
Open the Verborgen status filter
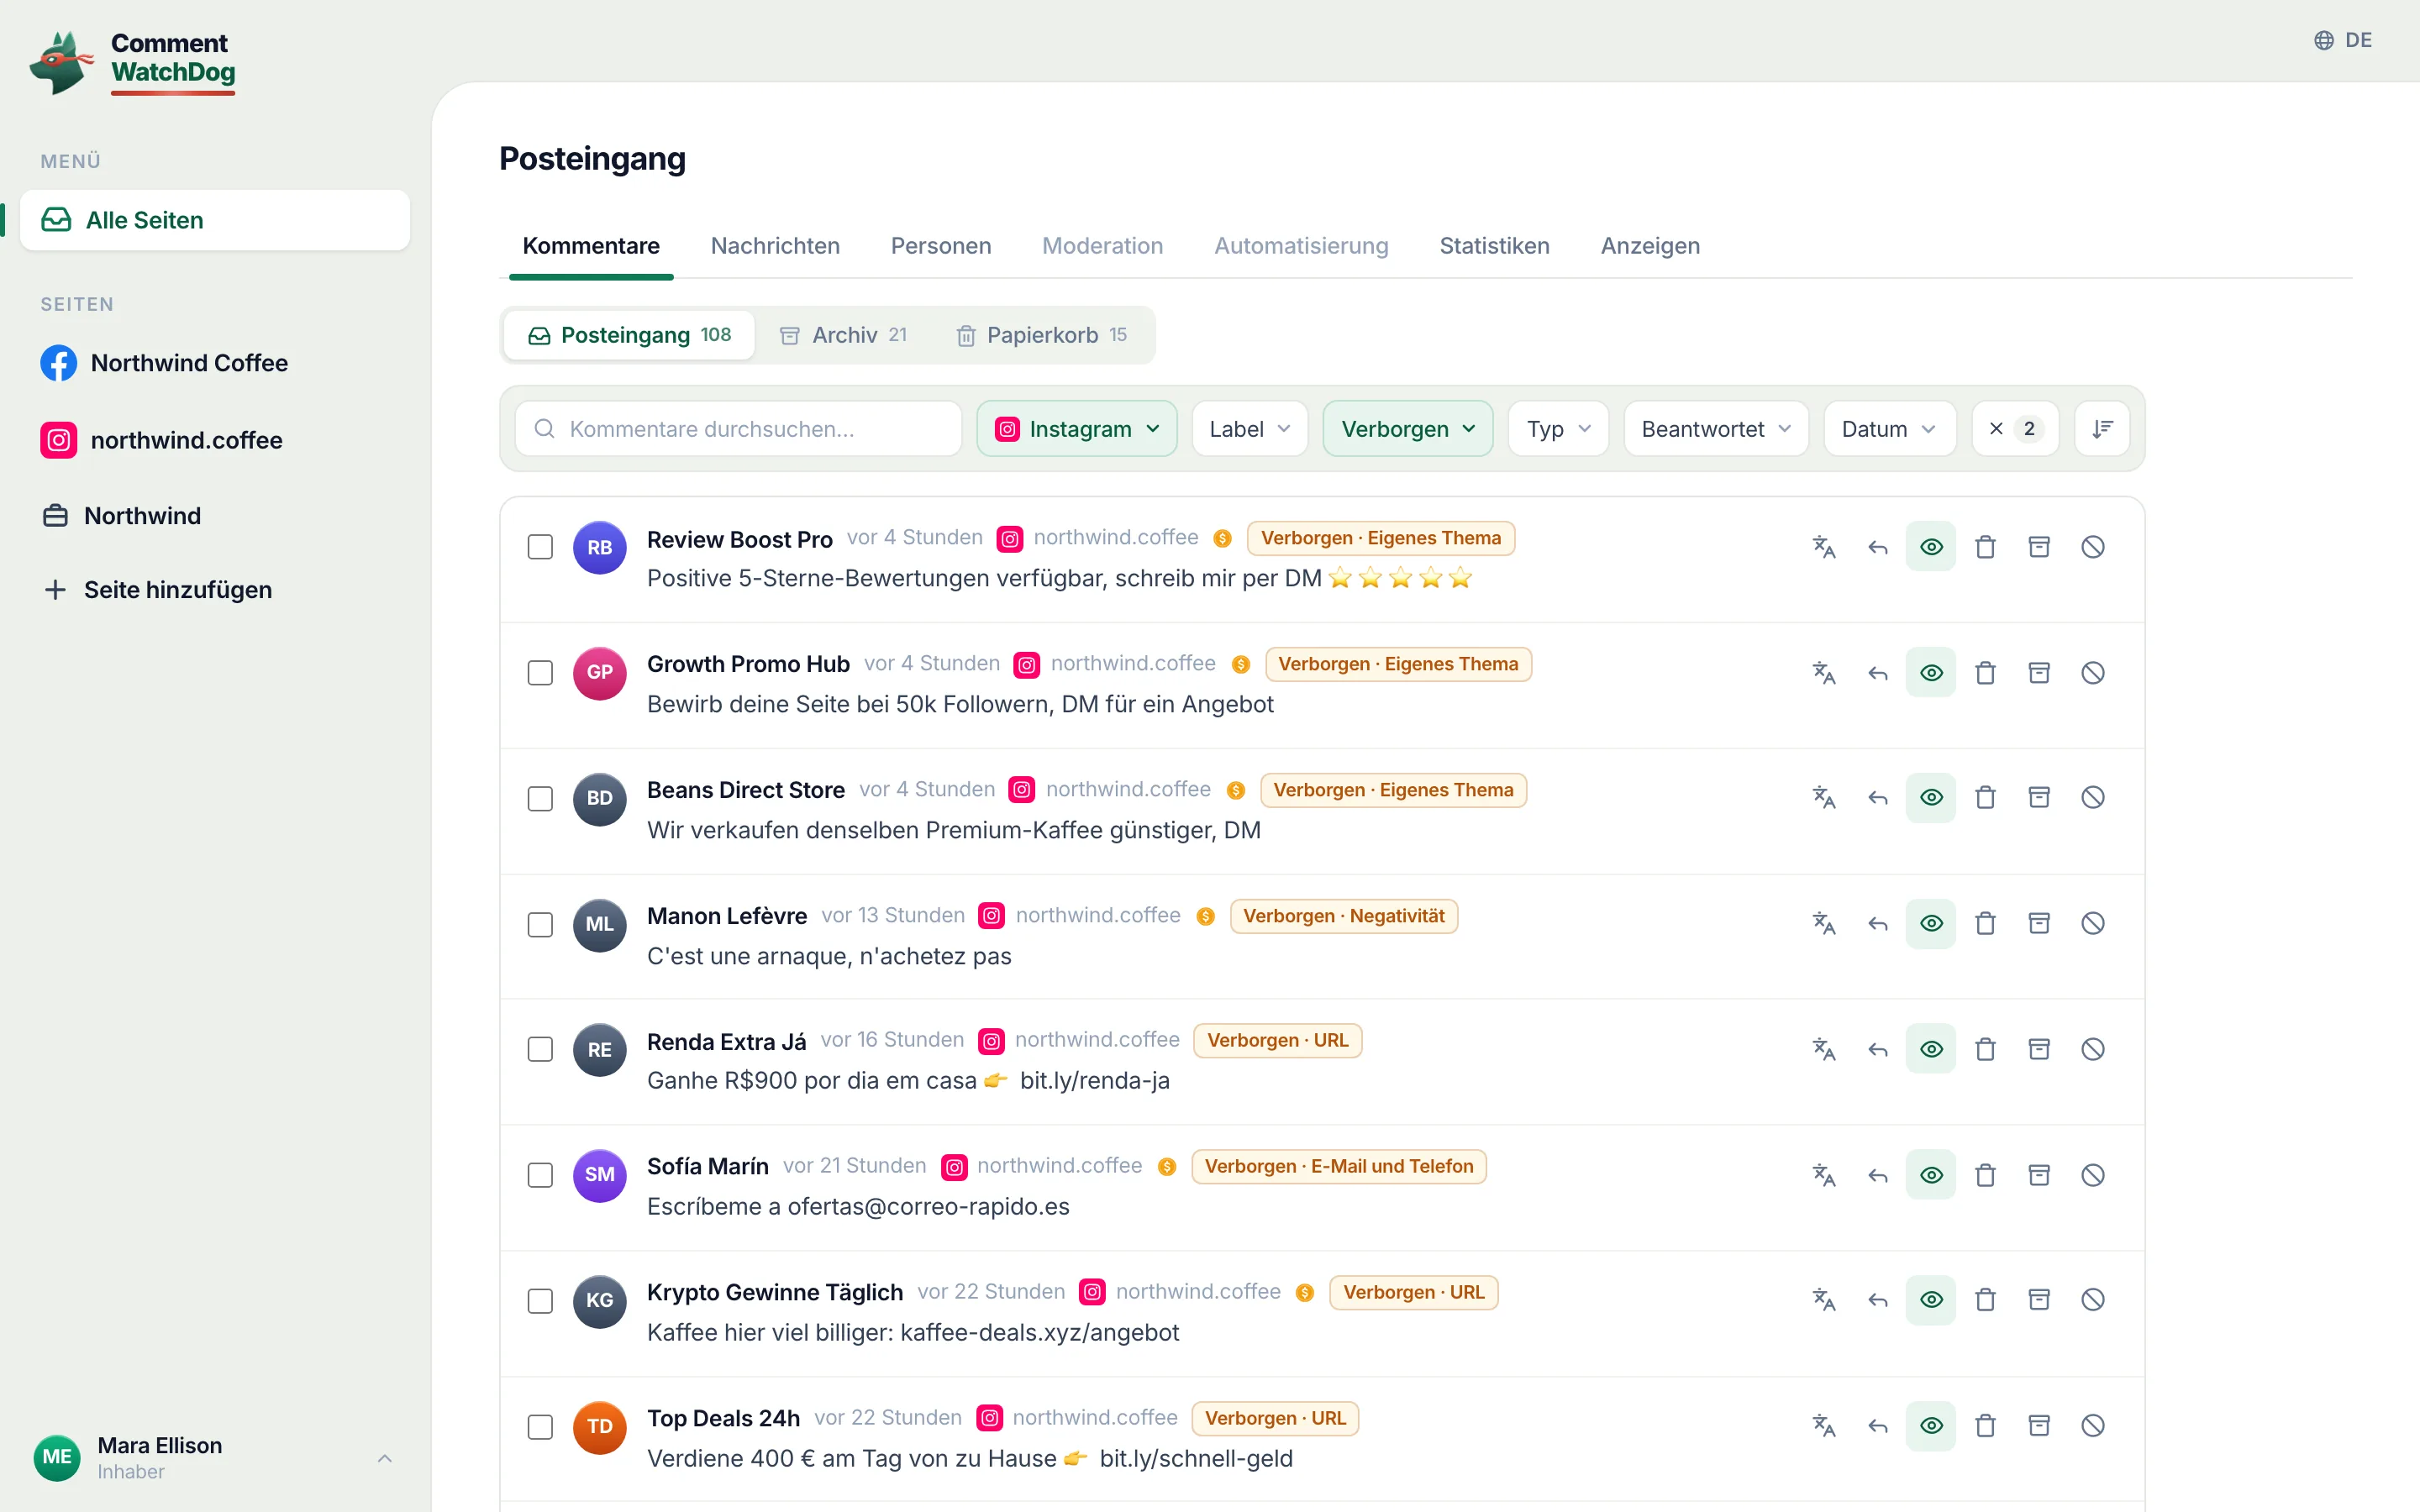[1408, 429]
